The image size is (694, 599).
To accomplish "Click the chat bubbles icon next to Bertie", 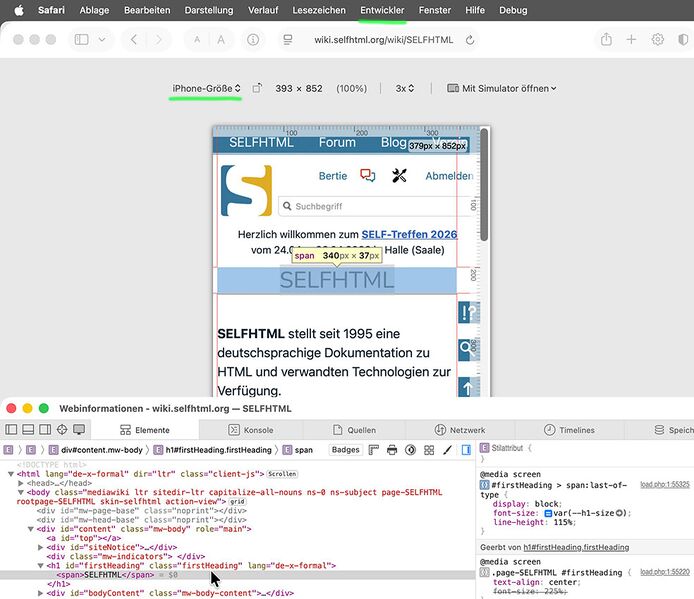I will pos(367,176).
